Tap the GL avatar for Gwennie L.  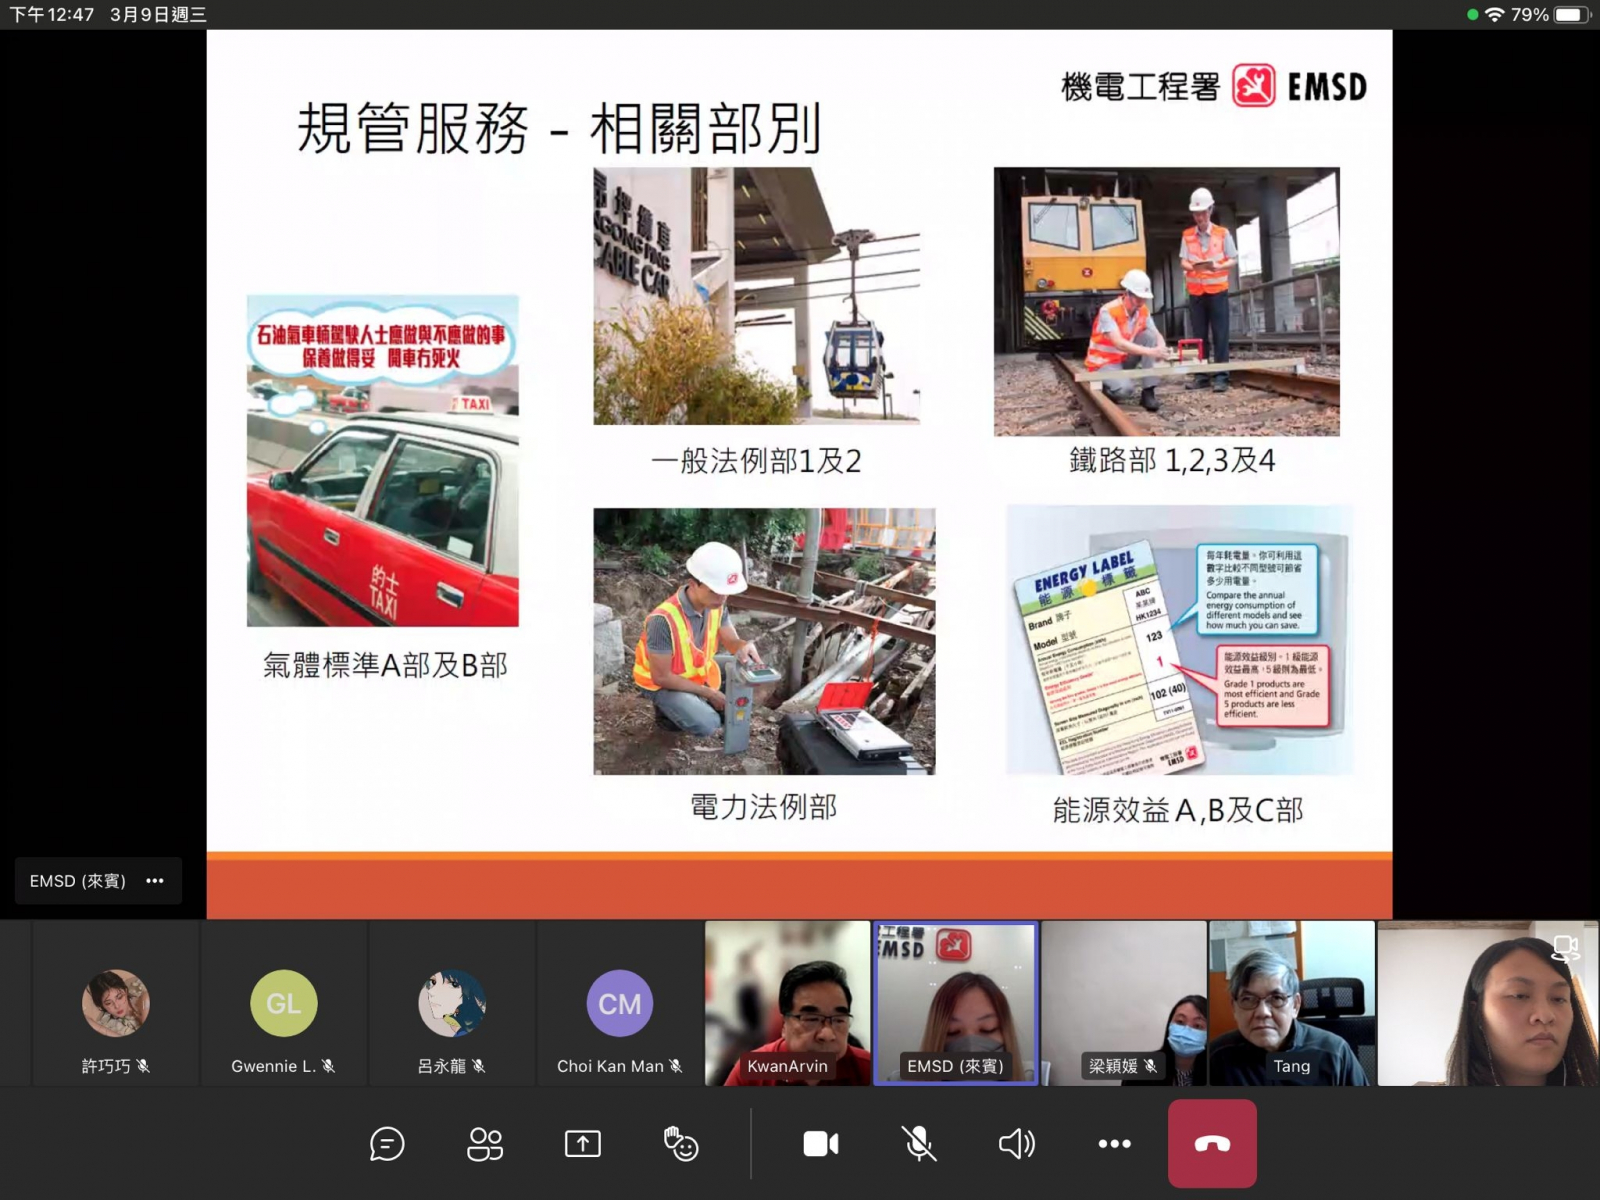[284, 1003]
